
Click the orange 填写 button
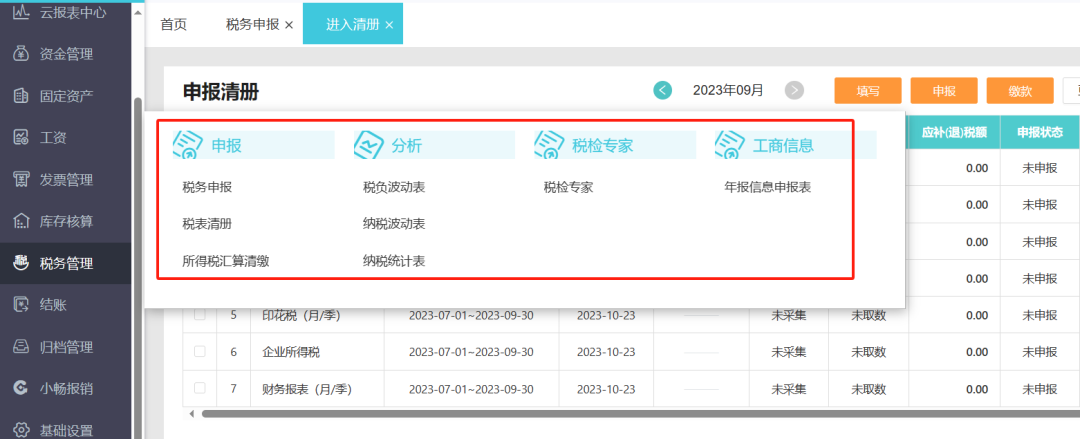click(868, 90)
